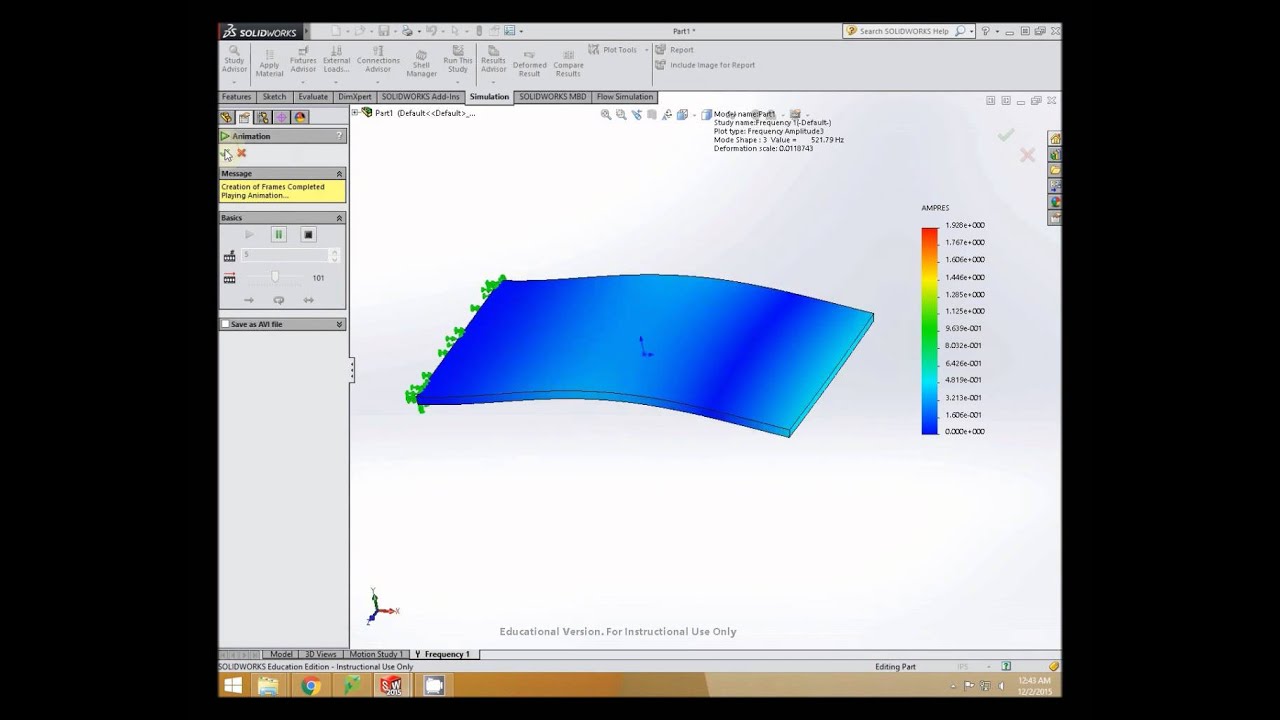This screenshot has height=720, width=1280.
Task: Switch to the Features tab
Action: pos(236,97)
